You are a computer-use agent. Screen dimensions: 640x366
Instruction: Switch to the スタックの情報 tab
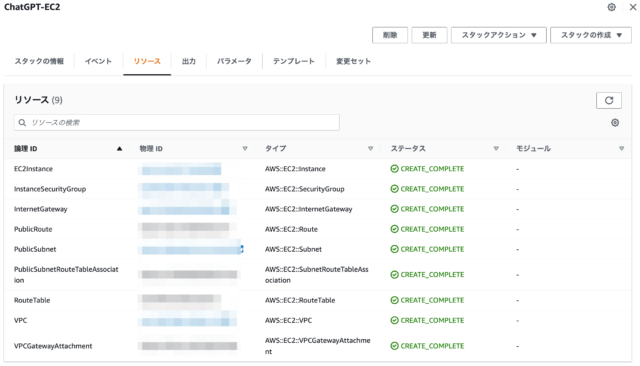click(x=39, y=61)
